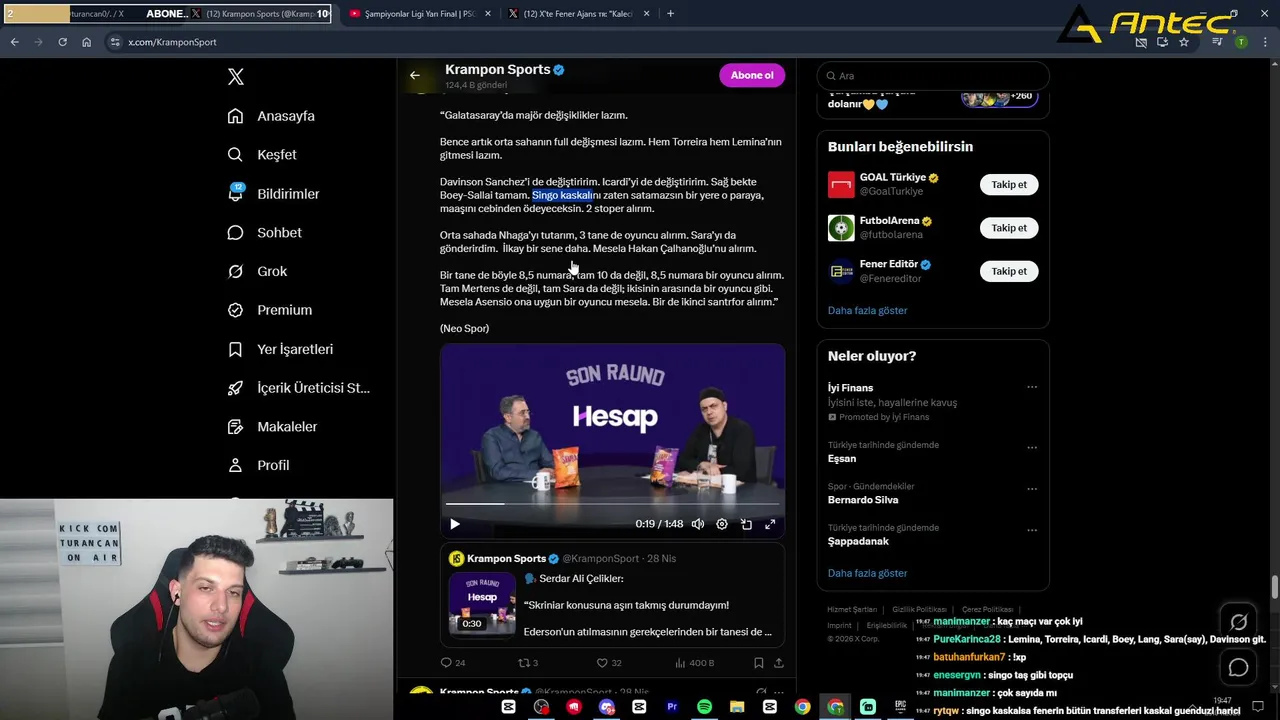This screenshot has height=720, width=1280.
Task: Go back with the profile header arrow
Action: point(415,75)
